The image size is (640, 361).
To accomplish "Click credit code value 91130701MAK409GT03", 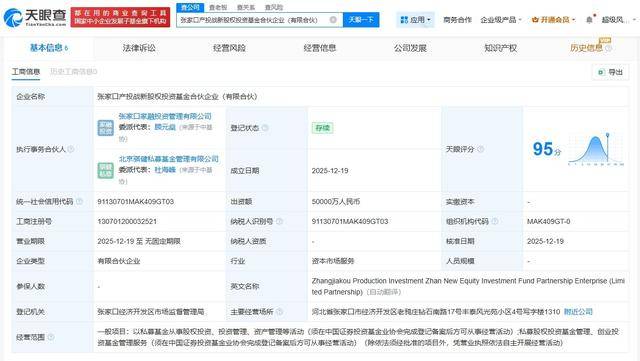I will tap(136, 201).
